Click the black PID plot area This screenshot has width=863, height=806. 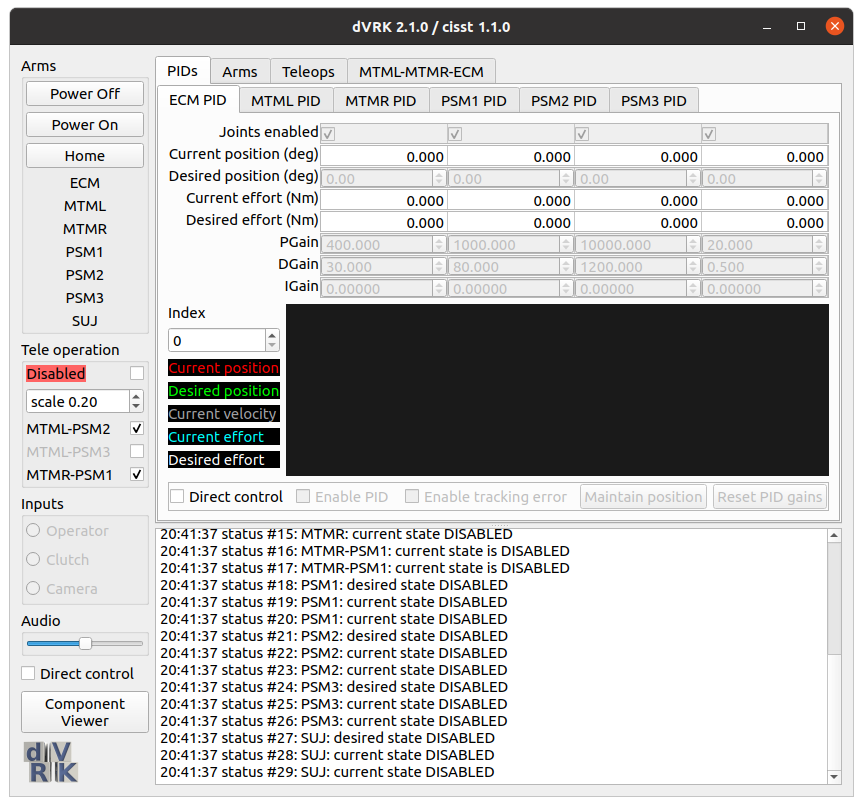(x=557, y=390)
